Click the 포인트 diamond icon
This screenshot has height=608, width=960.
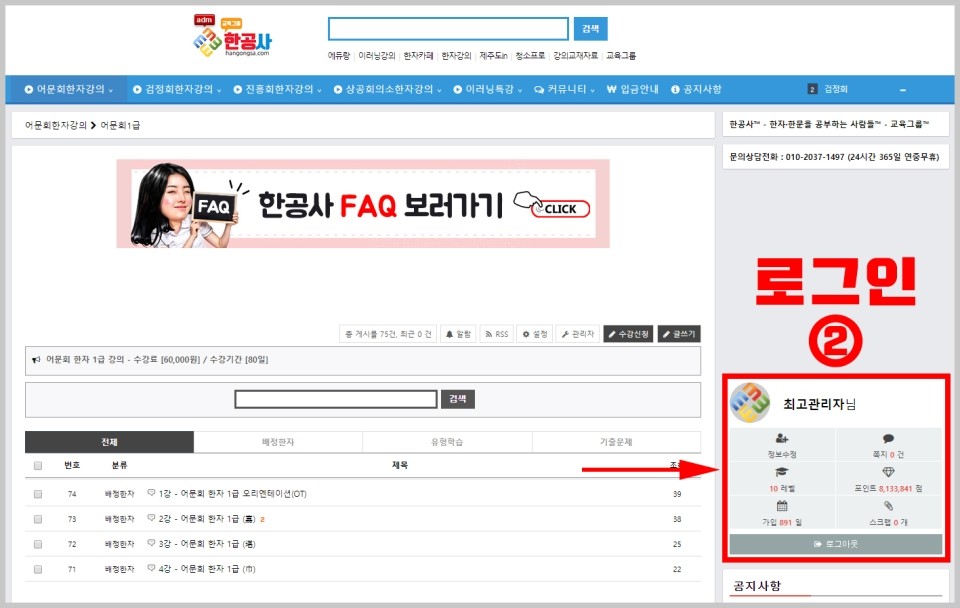pyautogui.click(x=888, y=472)
